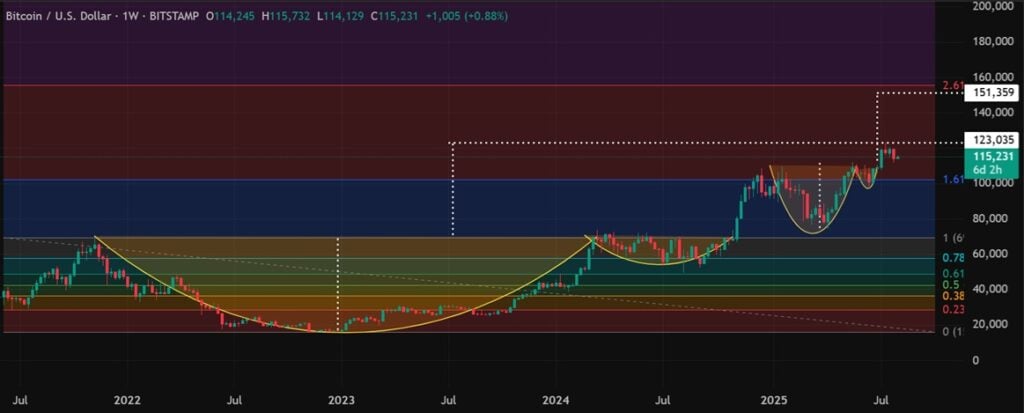Screen dimensions: 1024x413
Task: Click the 123,035 price level label
Action: point(992,139)
